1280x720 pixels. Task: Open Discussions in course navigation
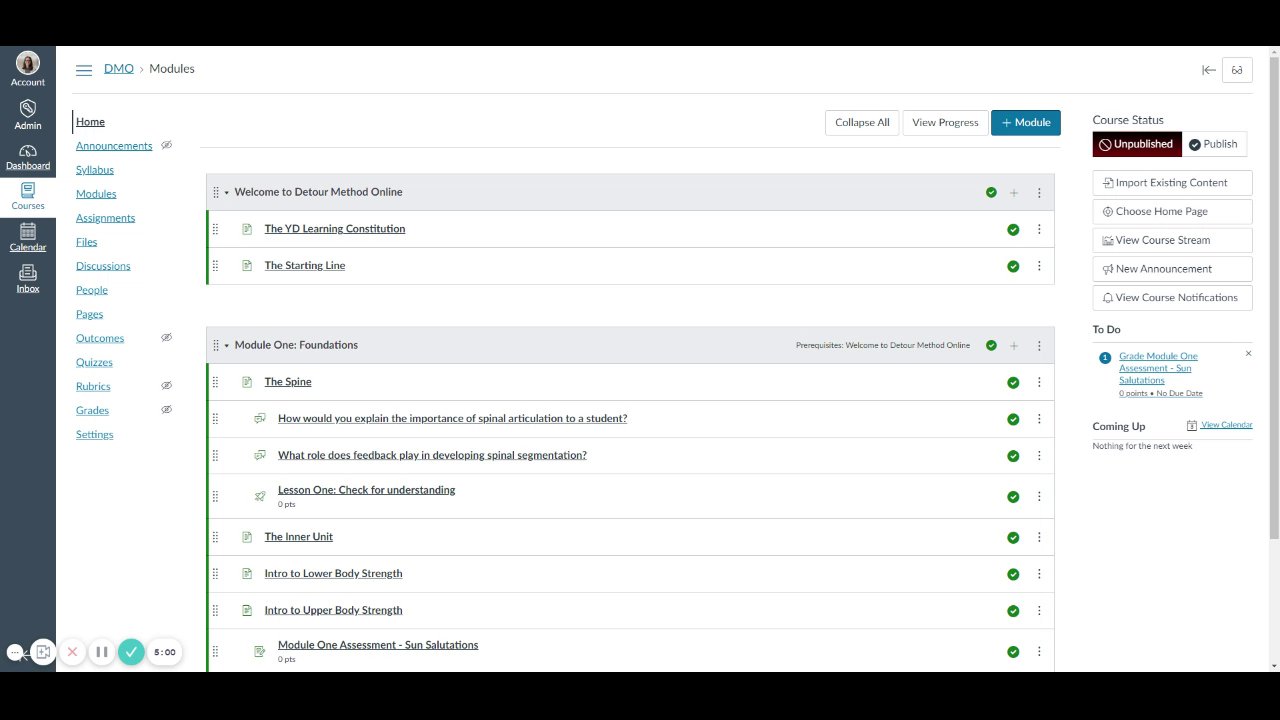103,266
